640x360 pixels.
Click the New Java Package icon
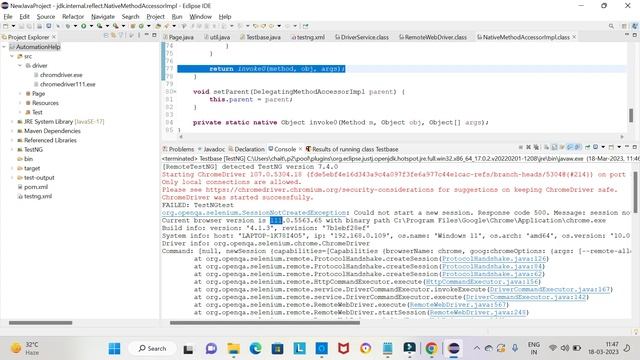coord(133,26)
